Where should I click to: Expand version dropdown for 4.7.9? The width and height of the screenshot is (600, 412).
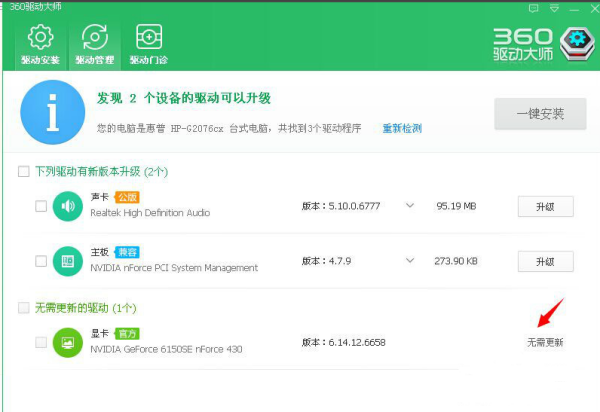tap(410, 261)
